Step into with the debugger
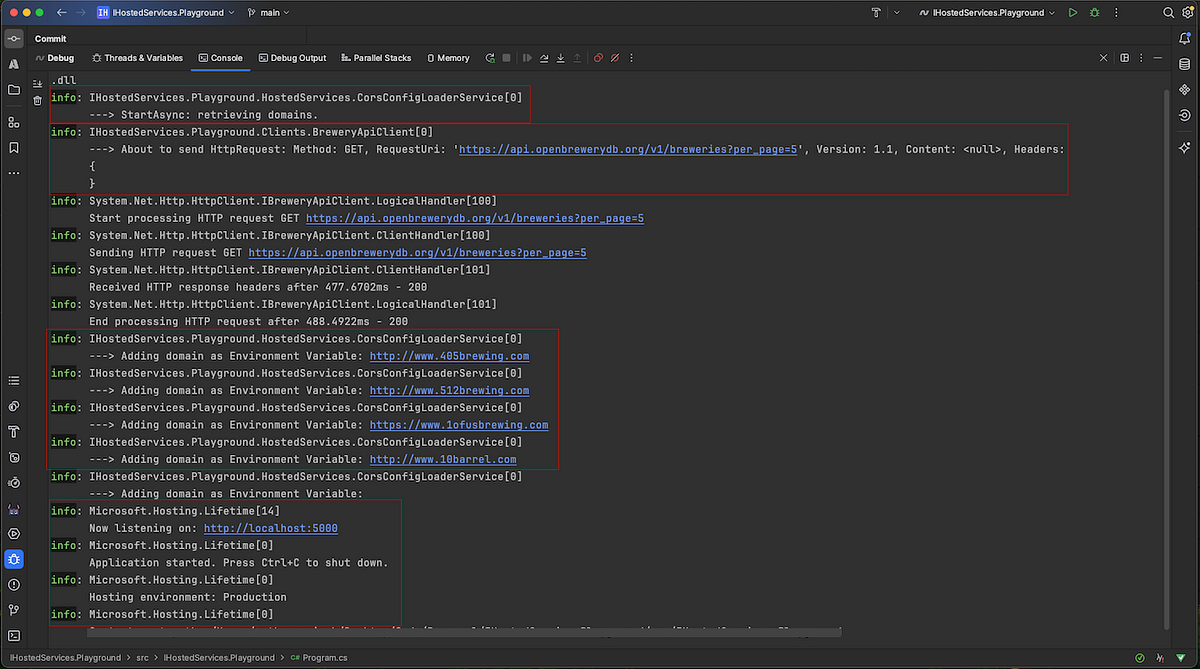 click(561, 58)
